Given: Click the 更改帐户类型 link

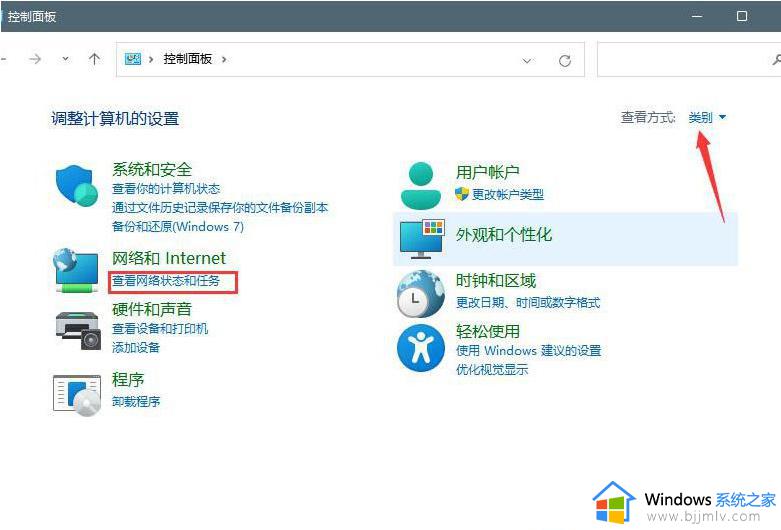Looking at the screenshot, I should tap(508, 194).
